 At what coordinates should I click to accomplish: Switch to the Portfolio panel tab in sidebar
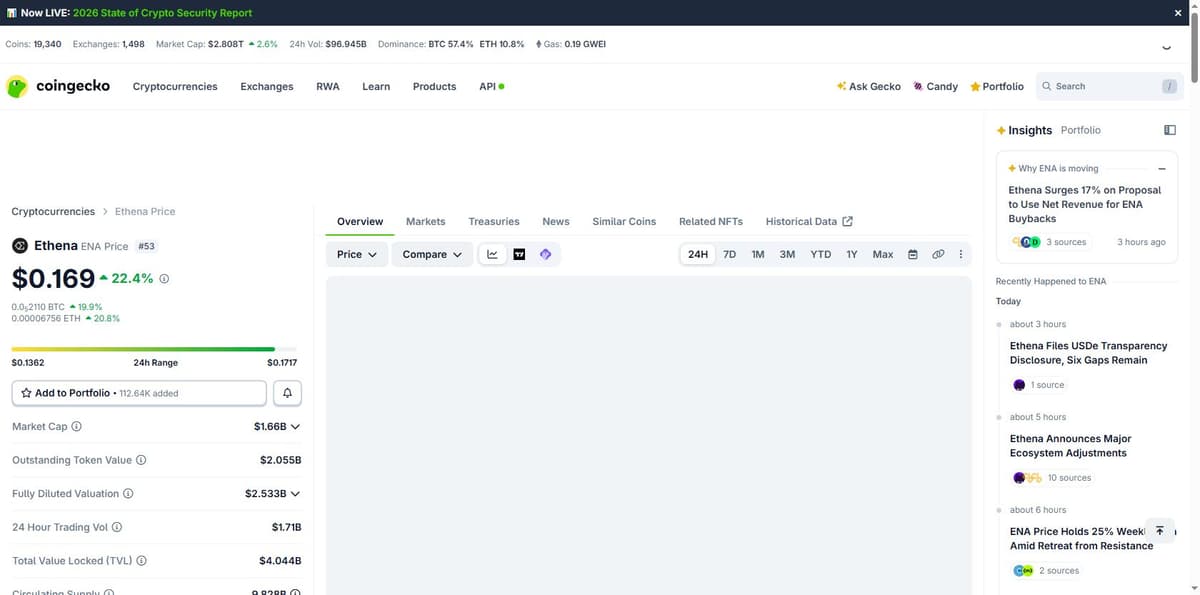pos(1081,130)
